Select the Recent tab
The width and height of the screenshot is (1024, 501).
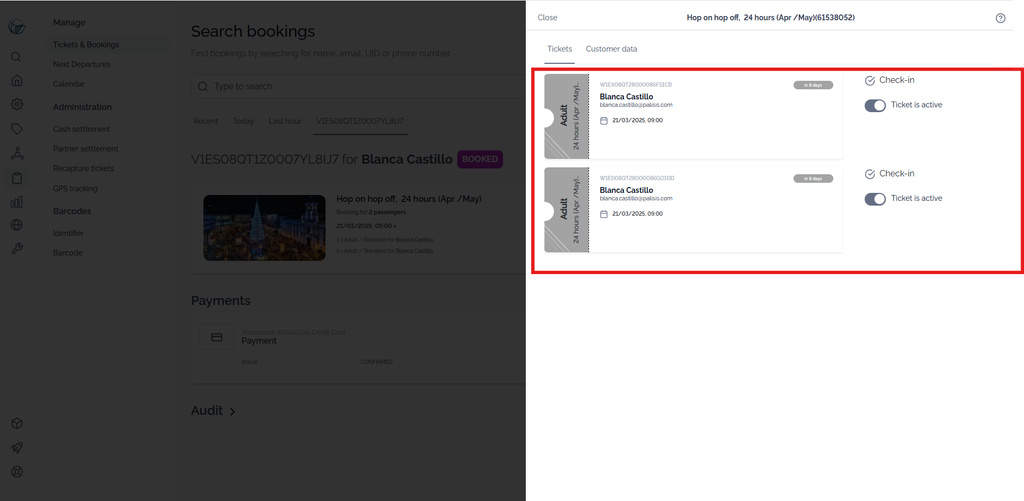206,121
